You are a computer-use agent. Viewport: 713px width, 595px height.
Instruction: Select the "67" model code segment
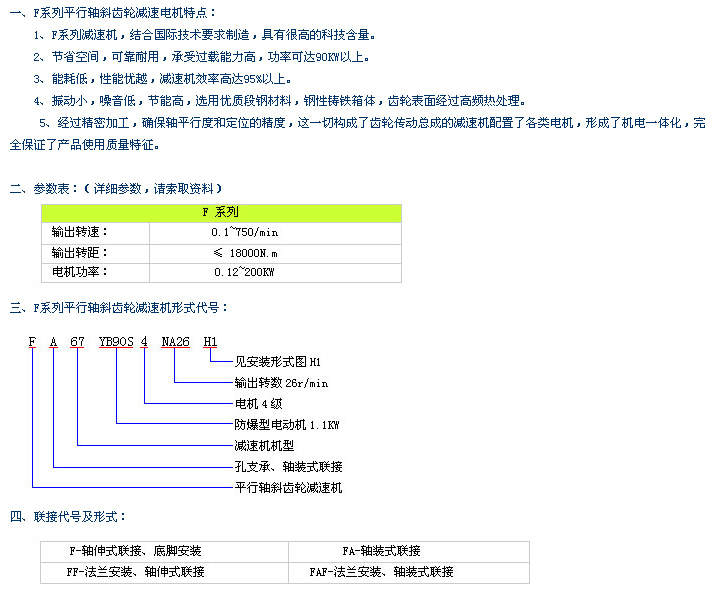[76, 342]
